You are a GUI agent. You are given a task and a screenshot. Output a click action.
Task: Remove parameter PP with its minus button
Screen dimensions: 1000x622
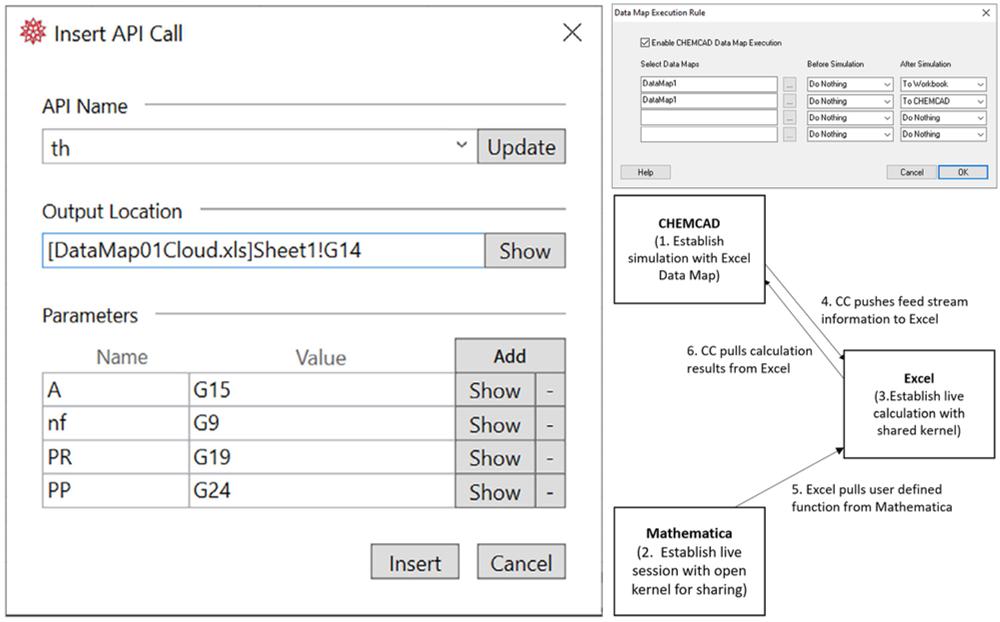[550, 491]
